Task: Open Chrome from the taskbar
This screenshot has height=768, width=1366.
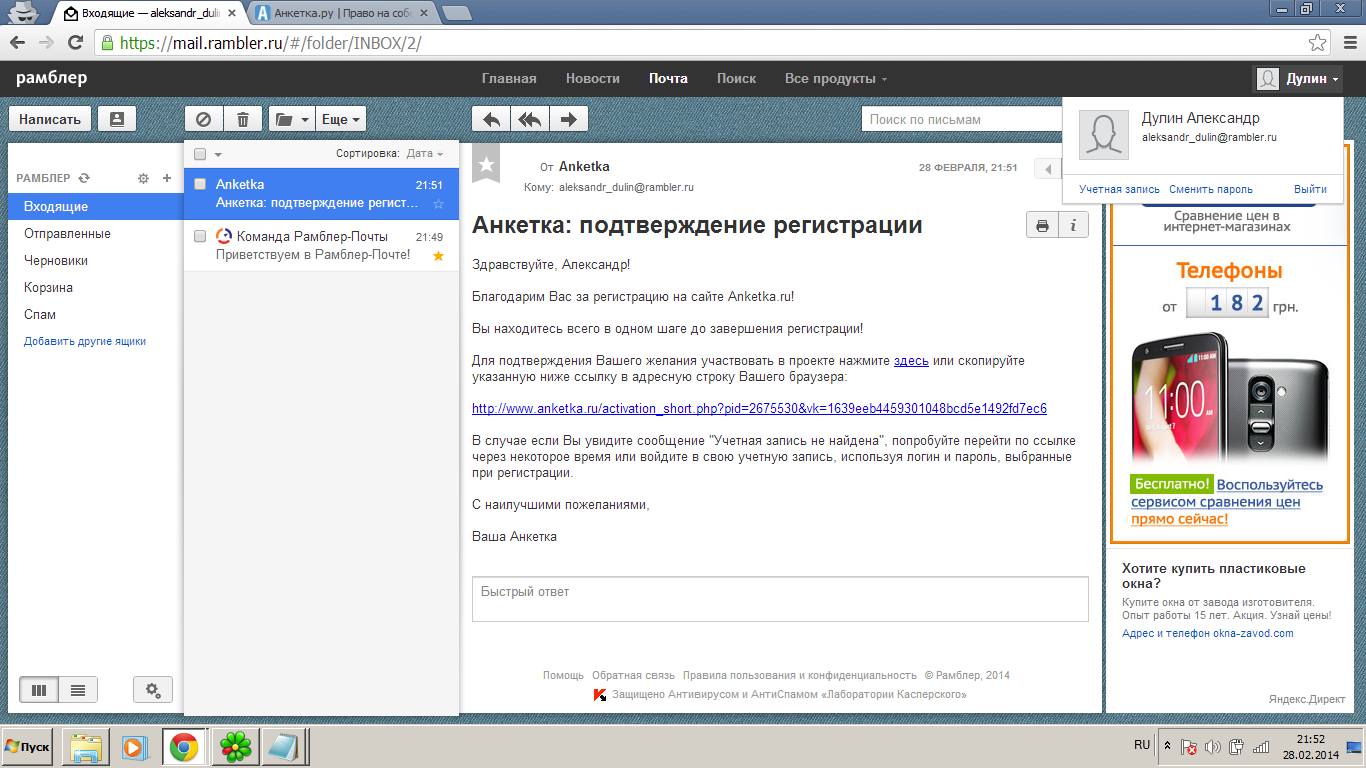Action: click(184, 747)
